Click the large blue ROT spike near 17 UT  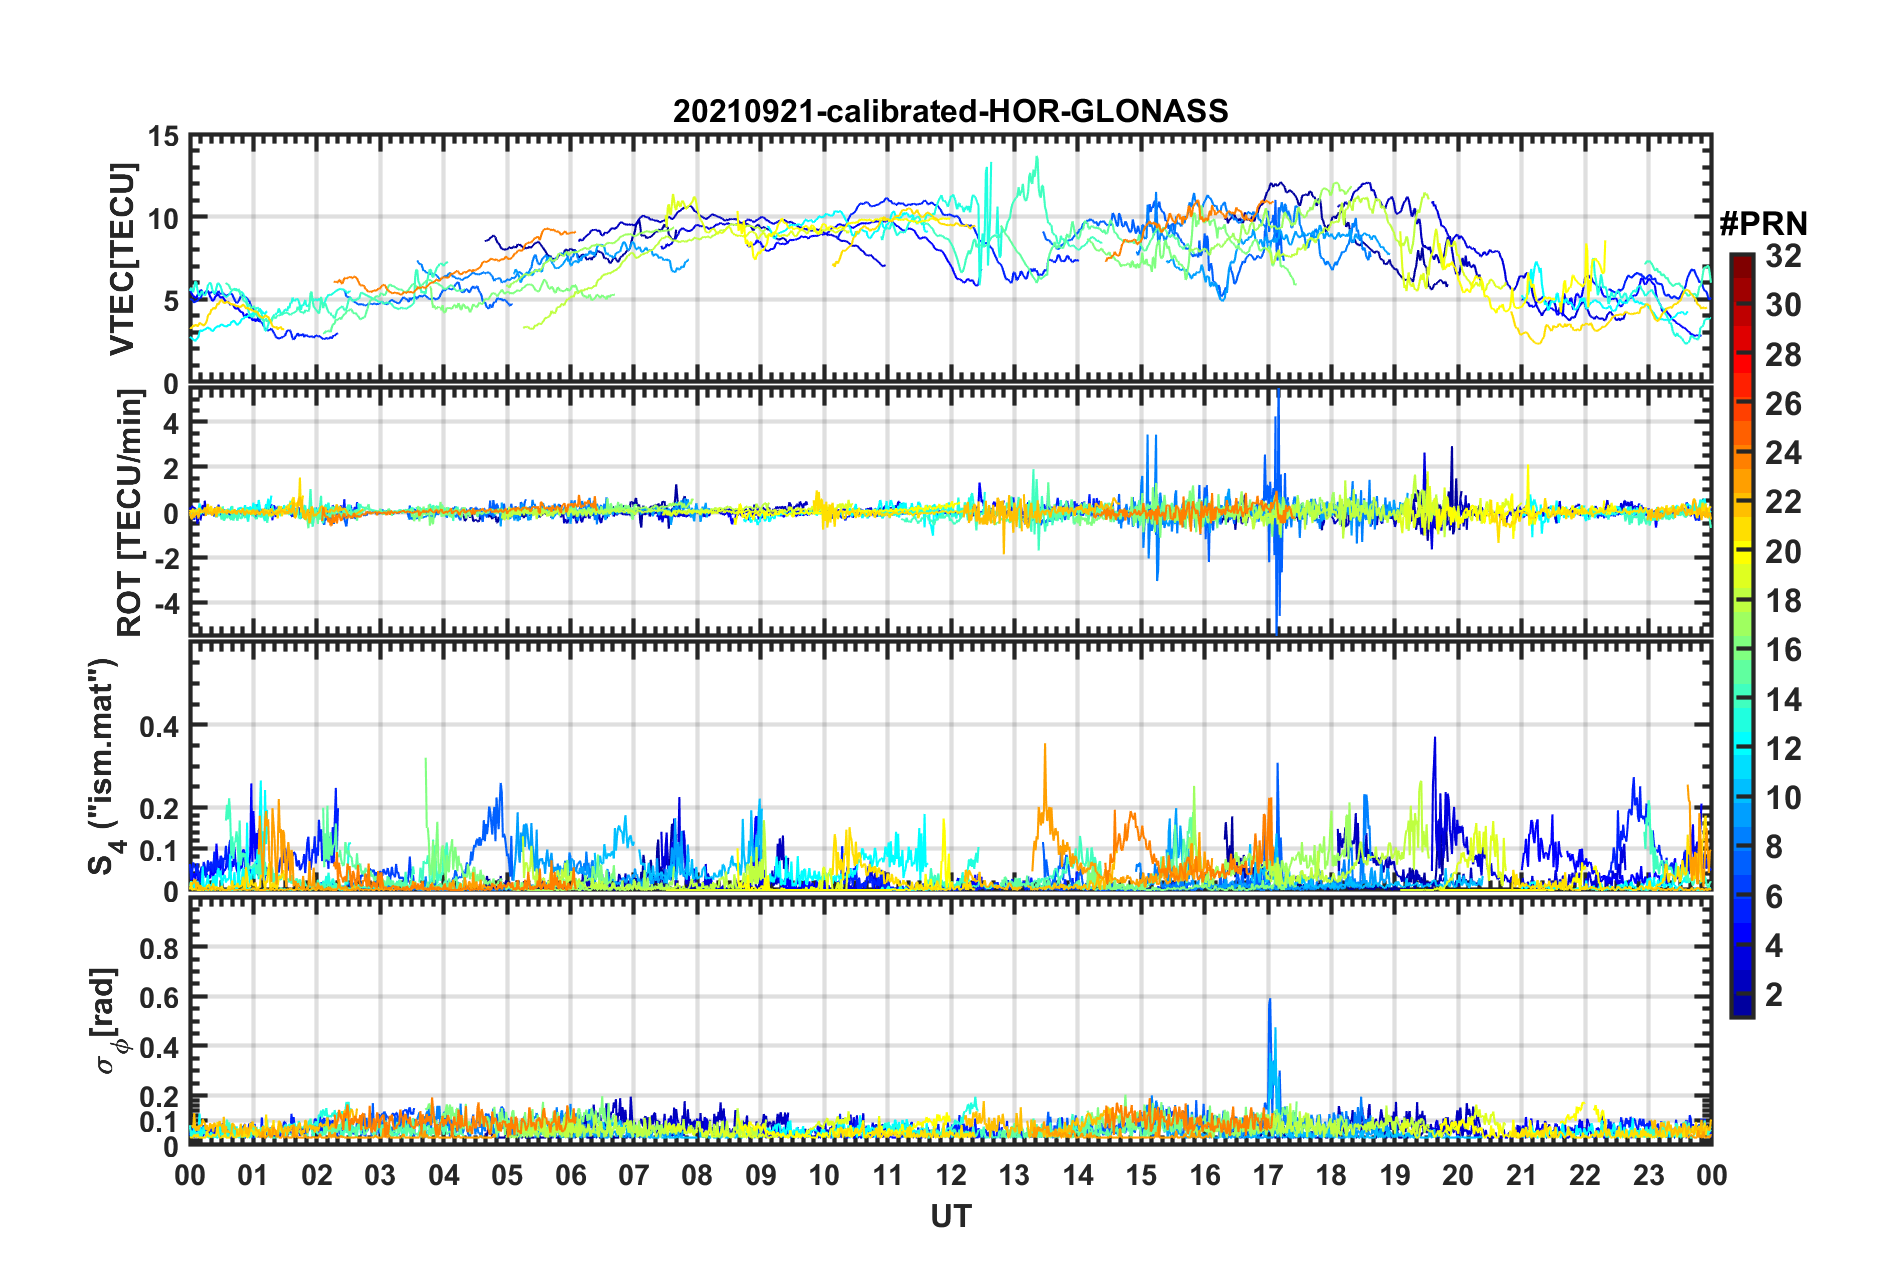(1277, 510)
